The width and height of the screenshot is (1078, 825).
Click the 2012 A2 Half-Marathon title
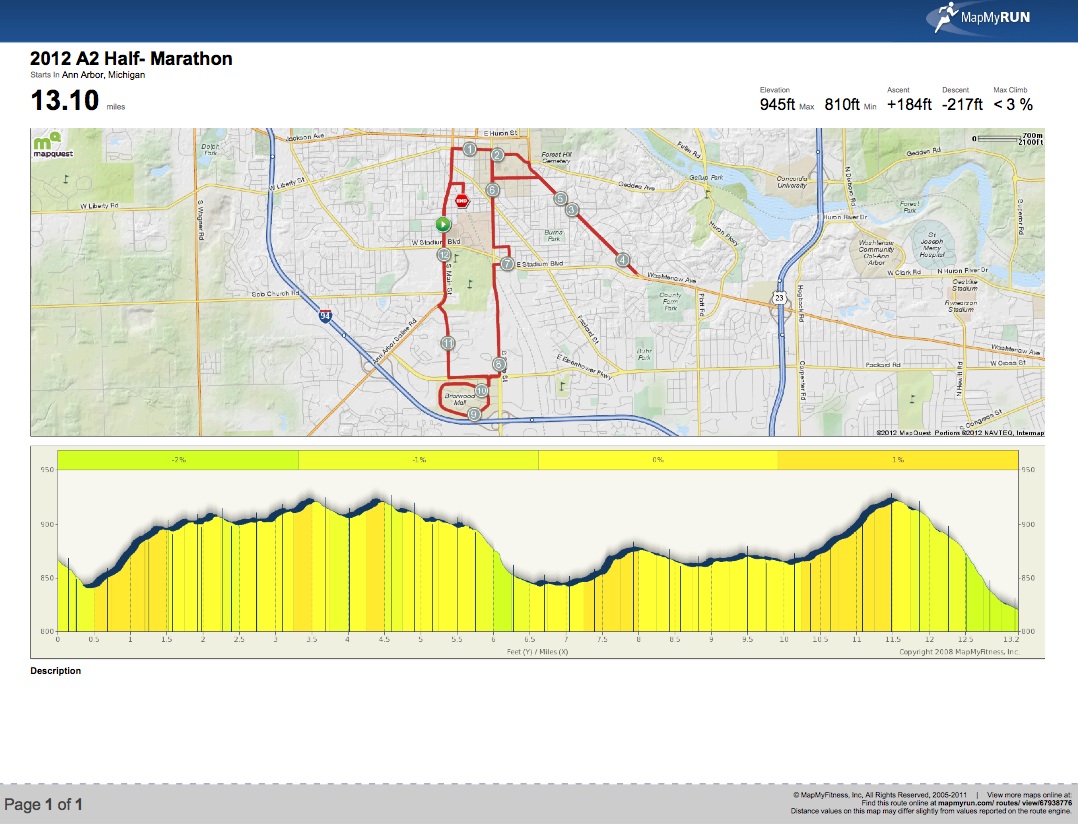[130, 59]
